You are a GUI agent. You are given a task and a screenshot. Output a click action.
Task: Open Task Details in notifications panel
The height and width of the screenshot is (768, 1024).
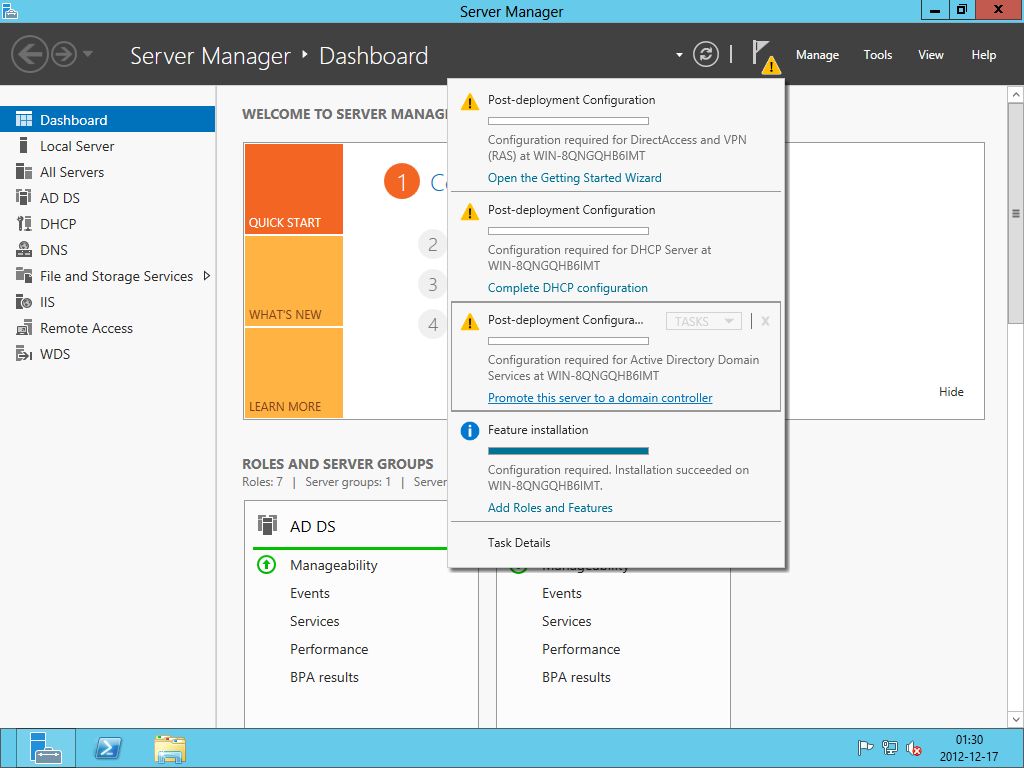coord(519,543)
